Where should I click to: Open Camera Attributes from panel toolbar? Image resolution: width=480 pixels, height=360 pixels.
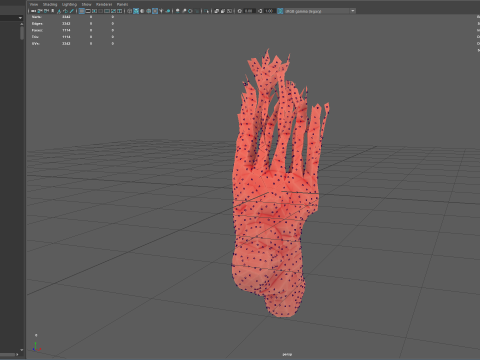click(x=46, y=11)
